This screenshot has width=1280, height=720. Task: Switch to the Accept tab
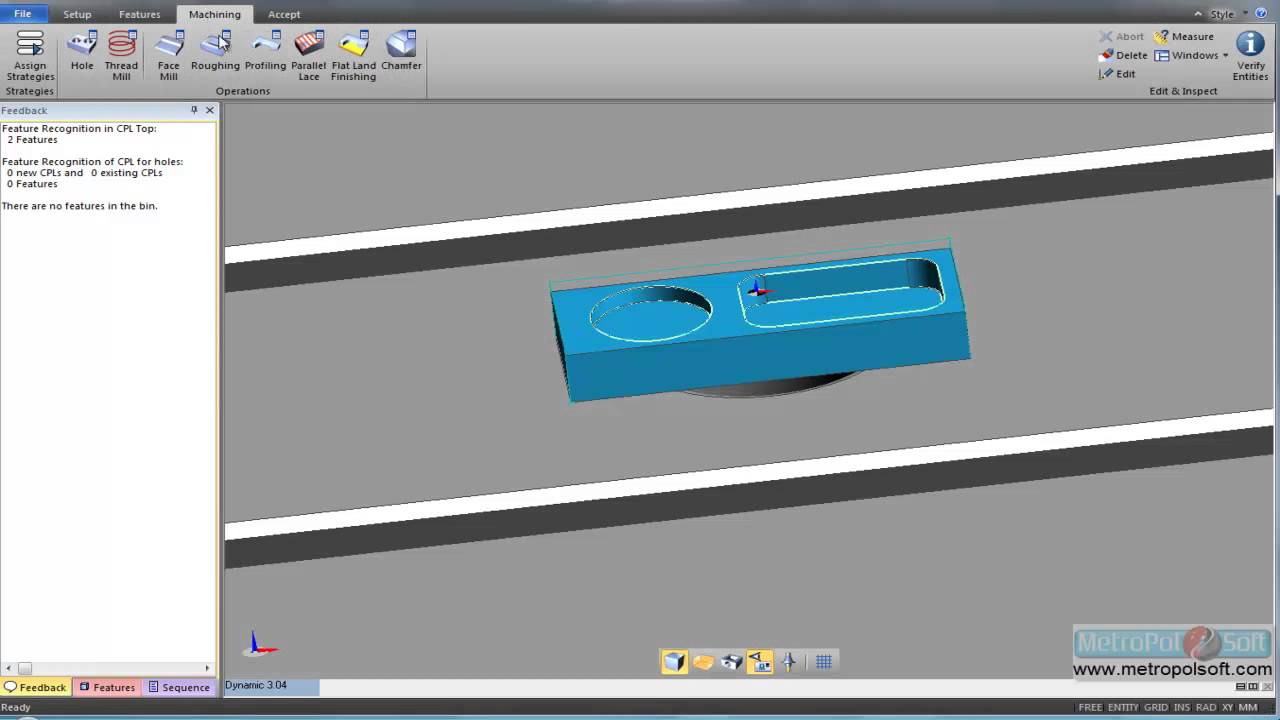click(284, 14)
